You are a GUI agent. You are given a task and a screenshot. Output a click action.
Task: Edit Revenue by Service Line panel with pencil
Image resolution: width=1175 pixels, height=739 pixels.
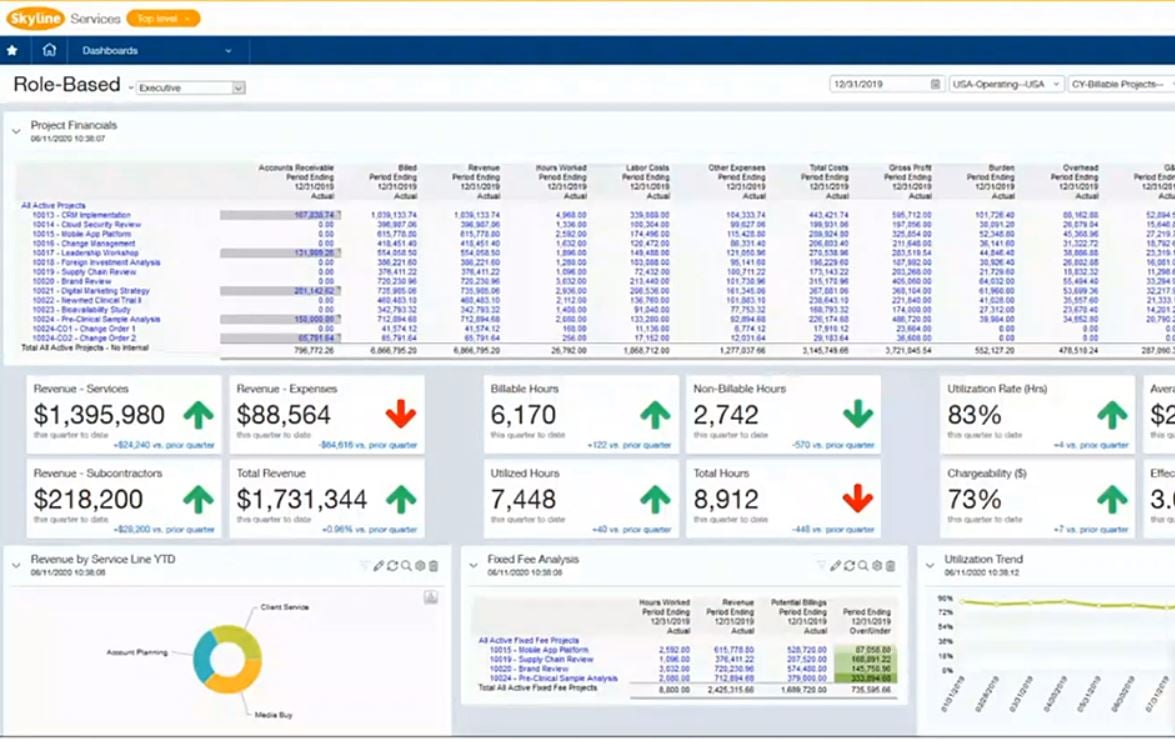pyautogui.click(x=379, y=566)
